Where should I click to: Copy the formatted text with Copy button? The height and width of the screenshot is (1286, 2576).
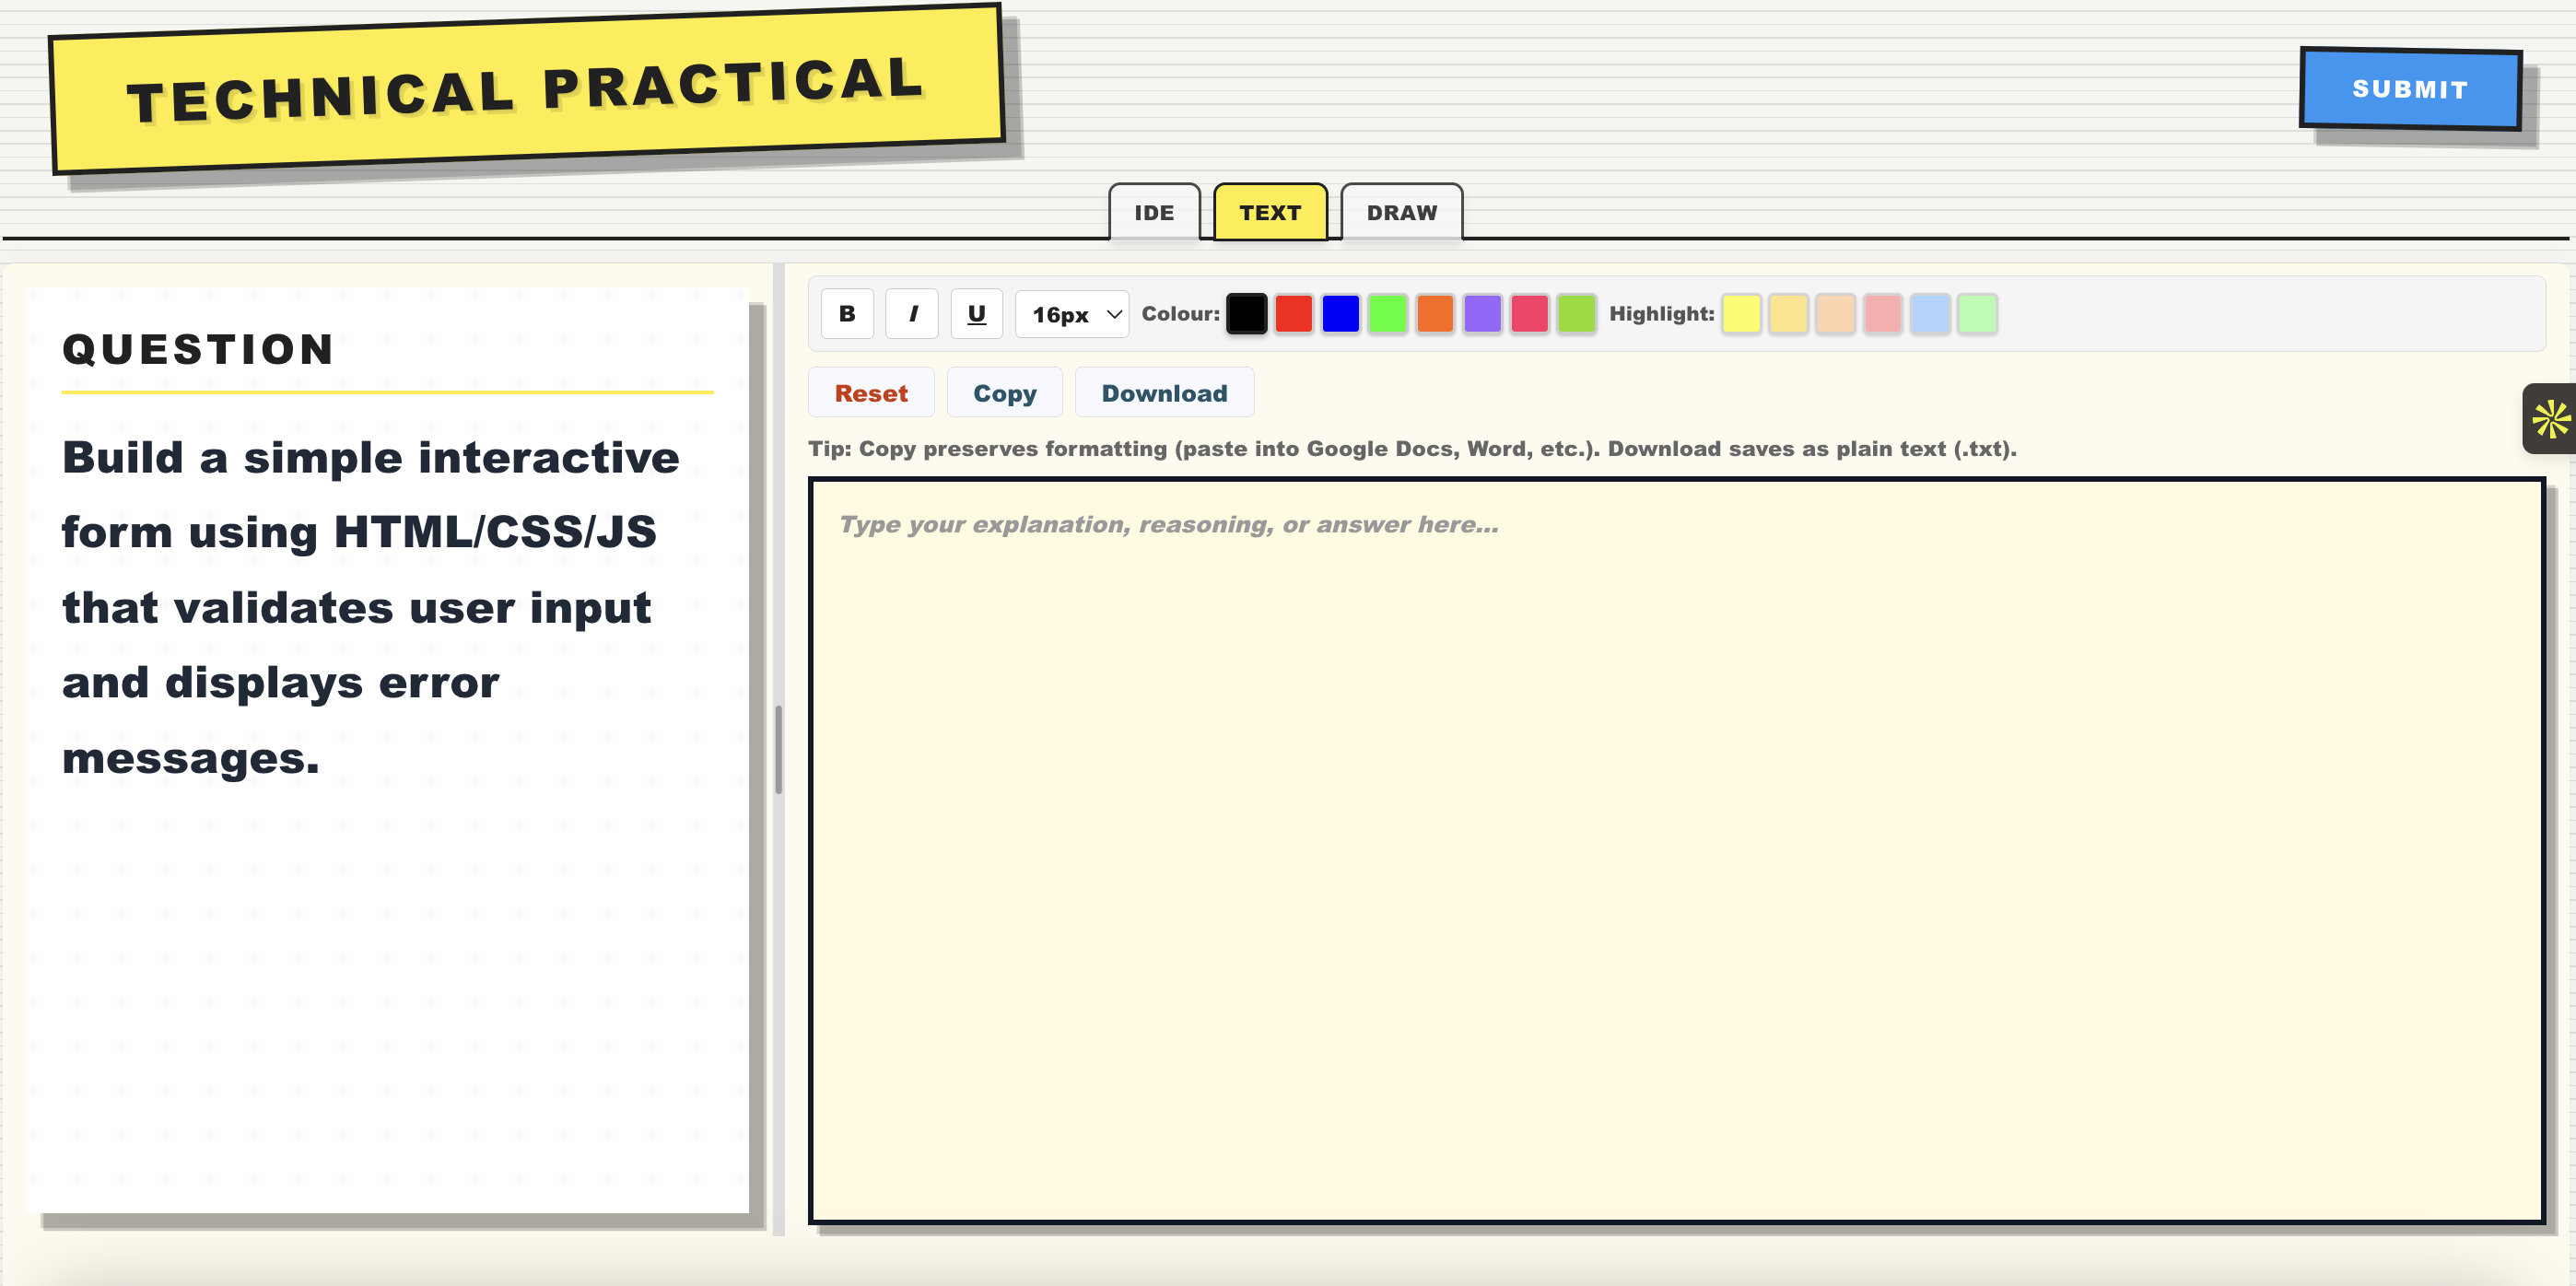tap(1004, 393)
